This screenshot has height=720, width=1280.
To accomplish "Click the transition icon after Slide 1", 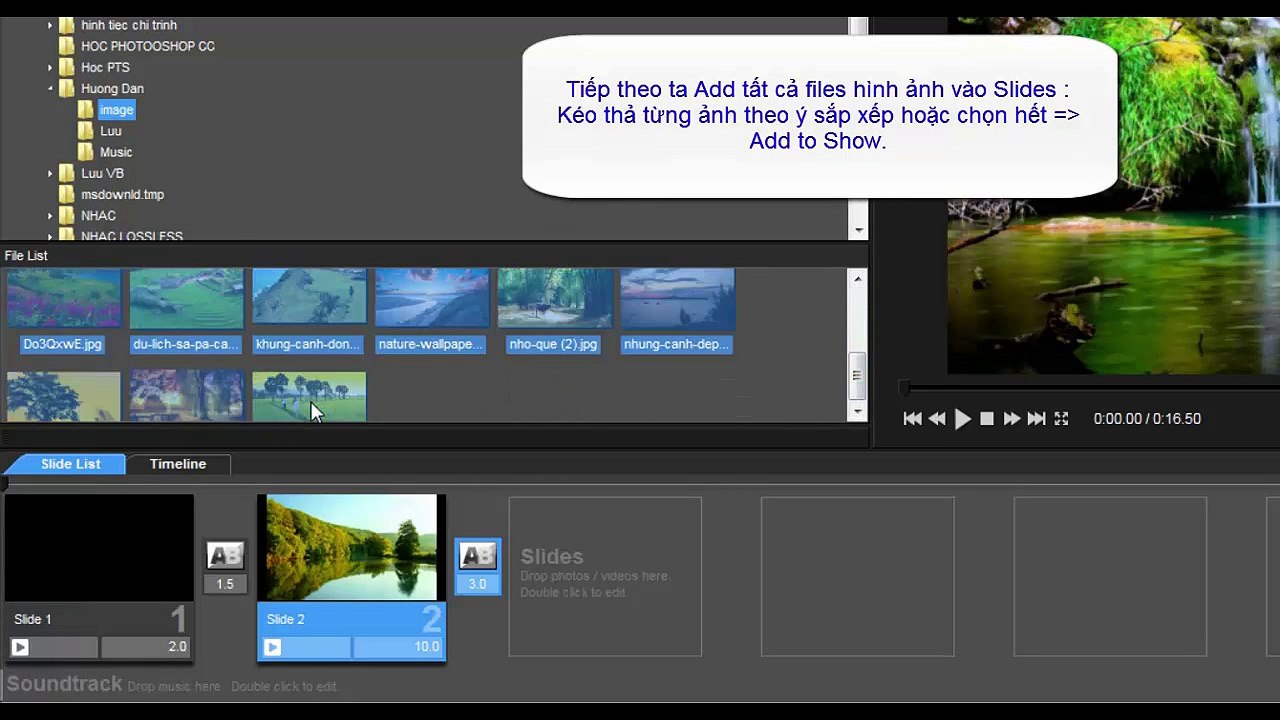I will [225, 556].
